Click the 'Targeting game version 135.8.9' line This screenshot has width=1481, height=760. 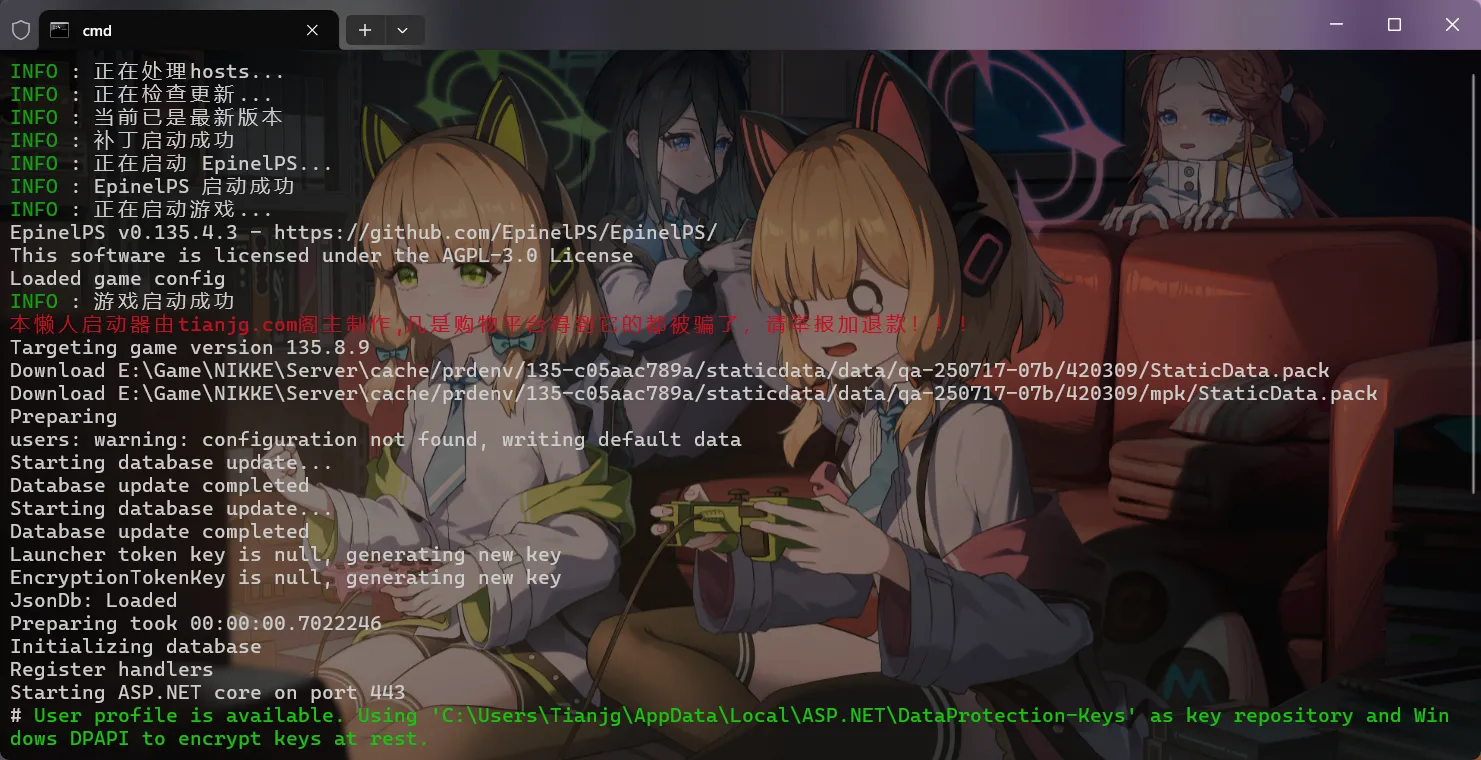click(190, 347)
